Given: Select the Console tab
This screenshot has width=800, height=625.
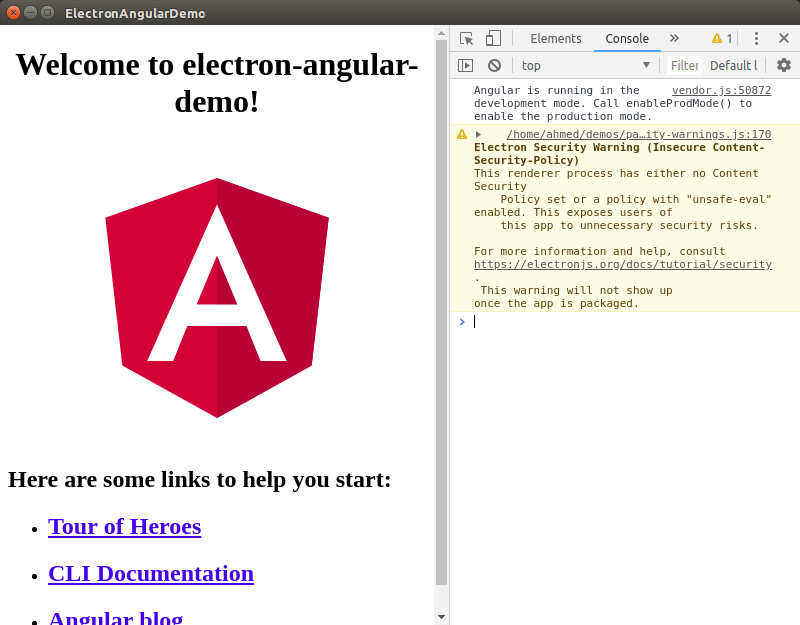Looking at the screenshot, I should coord(627,39).
